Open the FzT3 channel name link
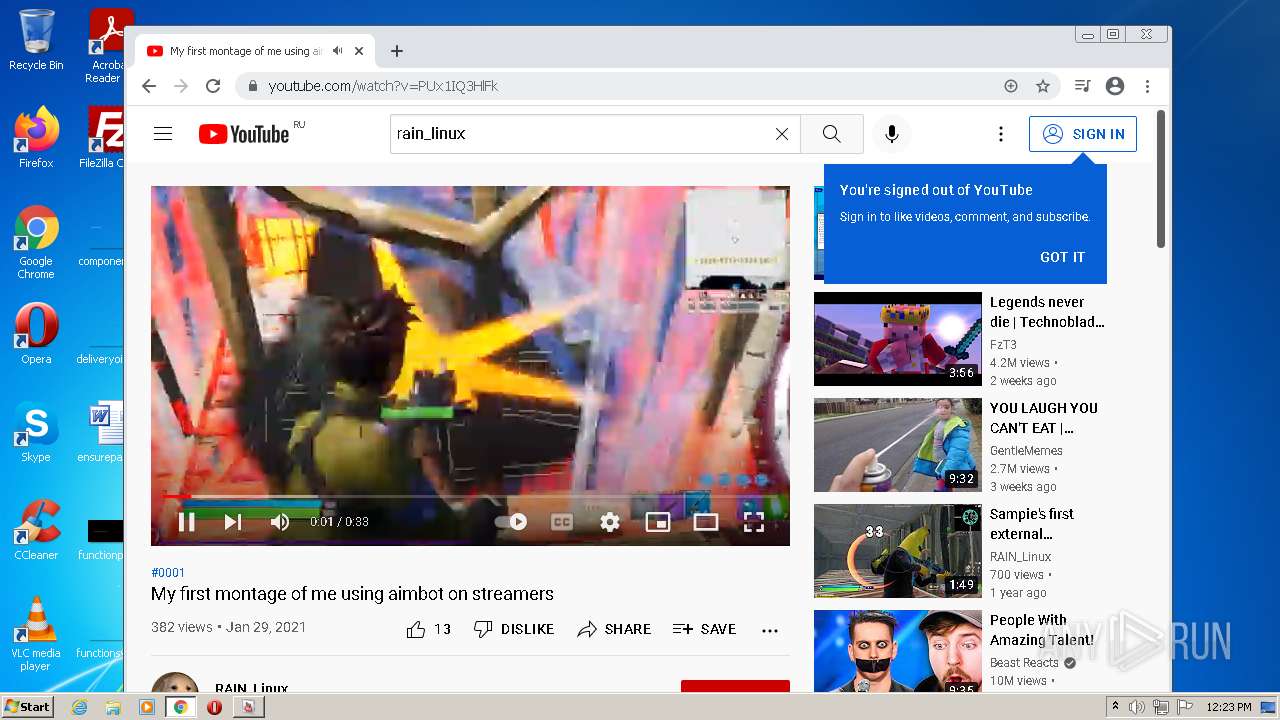 [1003, 345]
